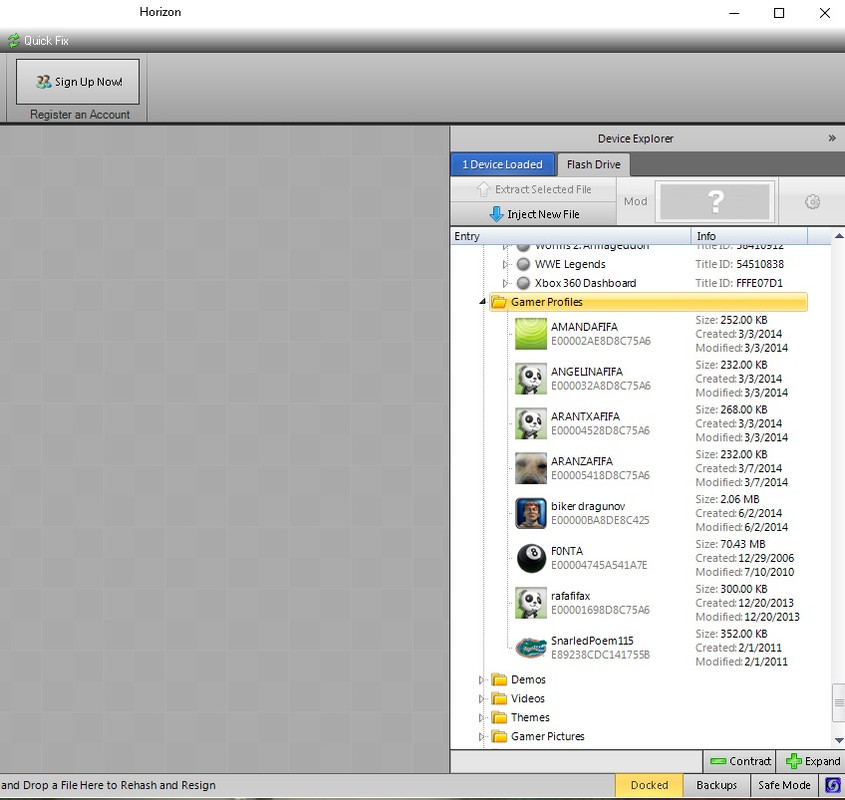Click the Contract button
This screenshot has width=845, height=800.
[x=739, y=761]
